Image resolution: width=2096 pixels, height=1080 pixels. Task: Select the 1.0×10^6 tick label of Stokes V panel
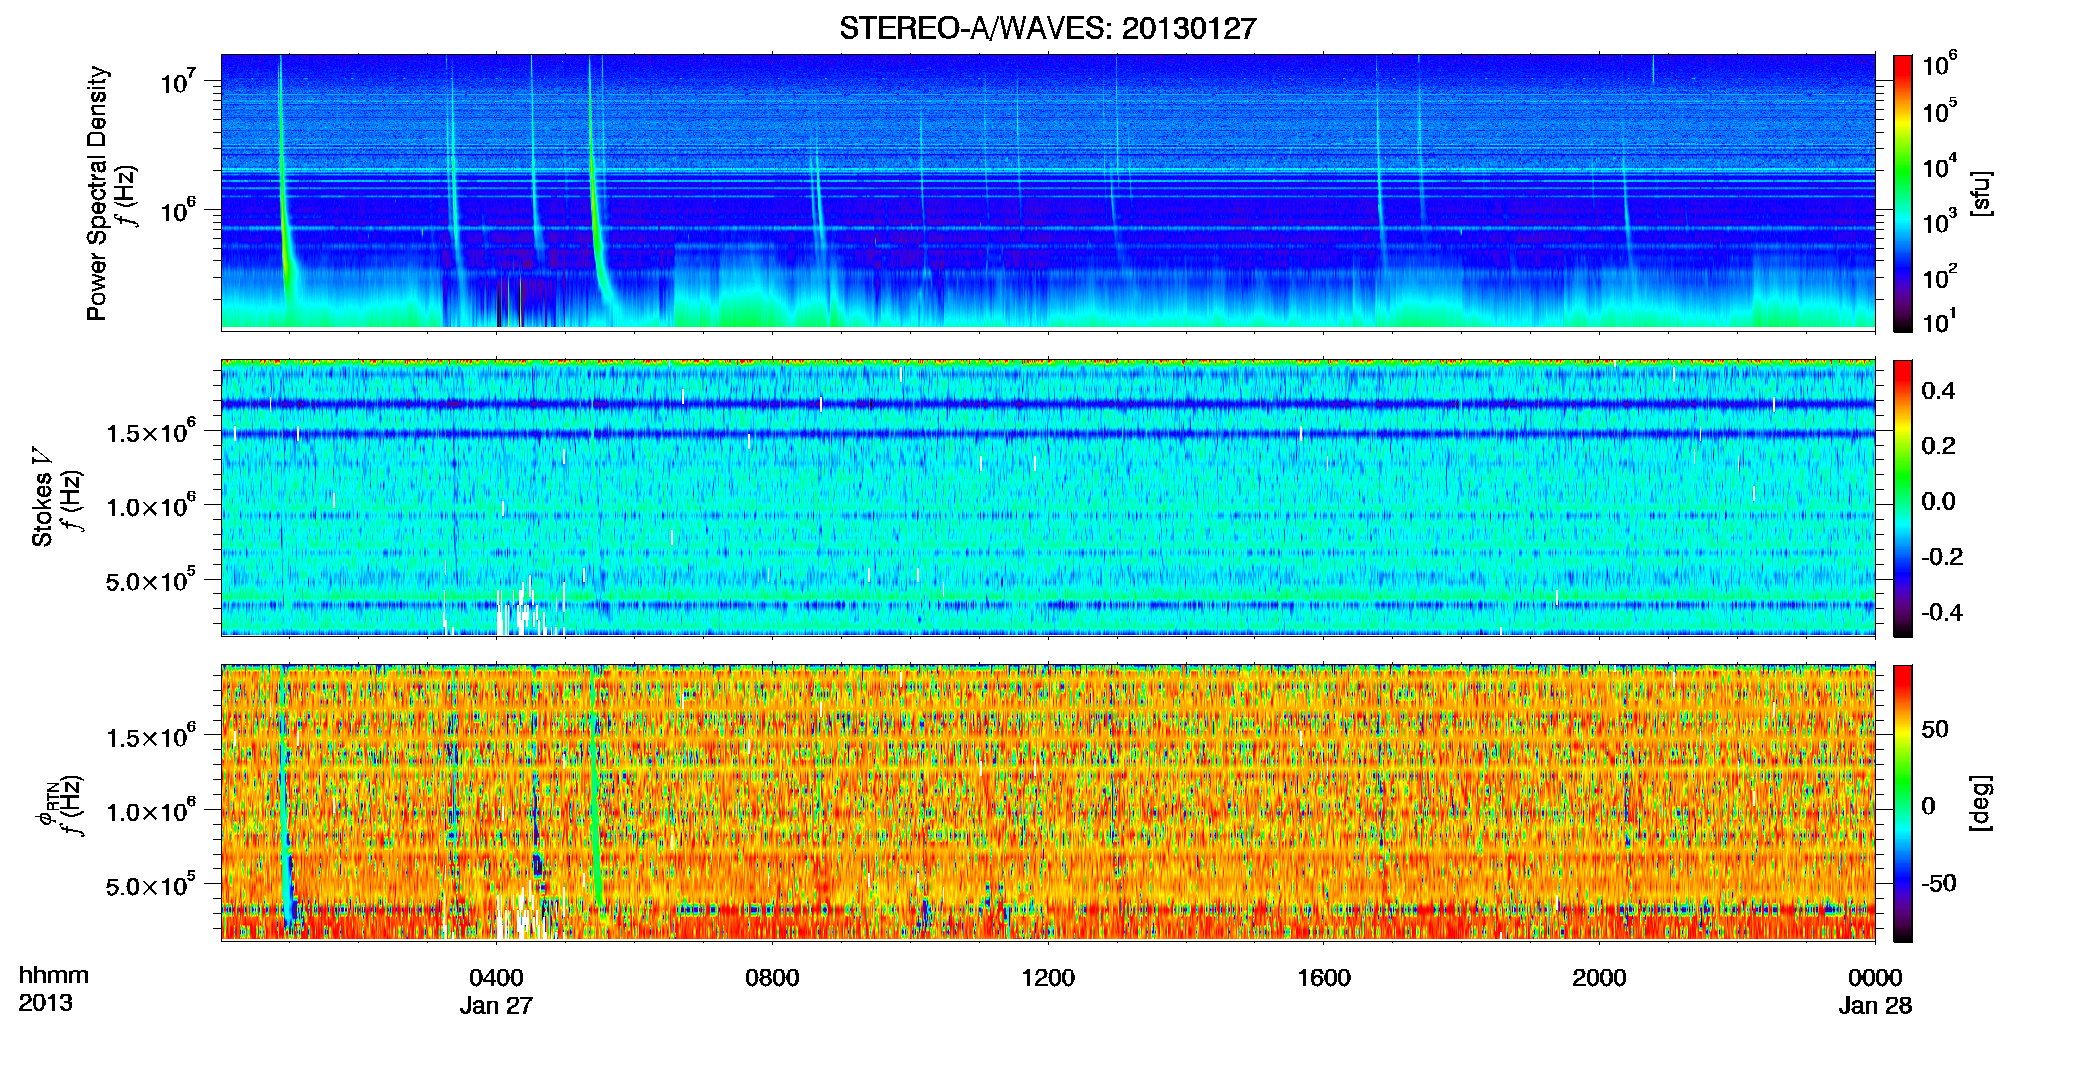coord(151,505)
